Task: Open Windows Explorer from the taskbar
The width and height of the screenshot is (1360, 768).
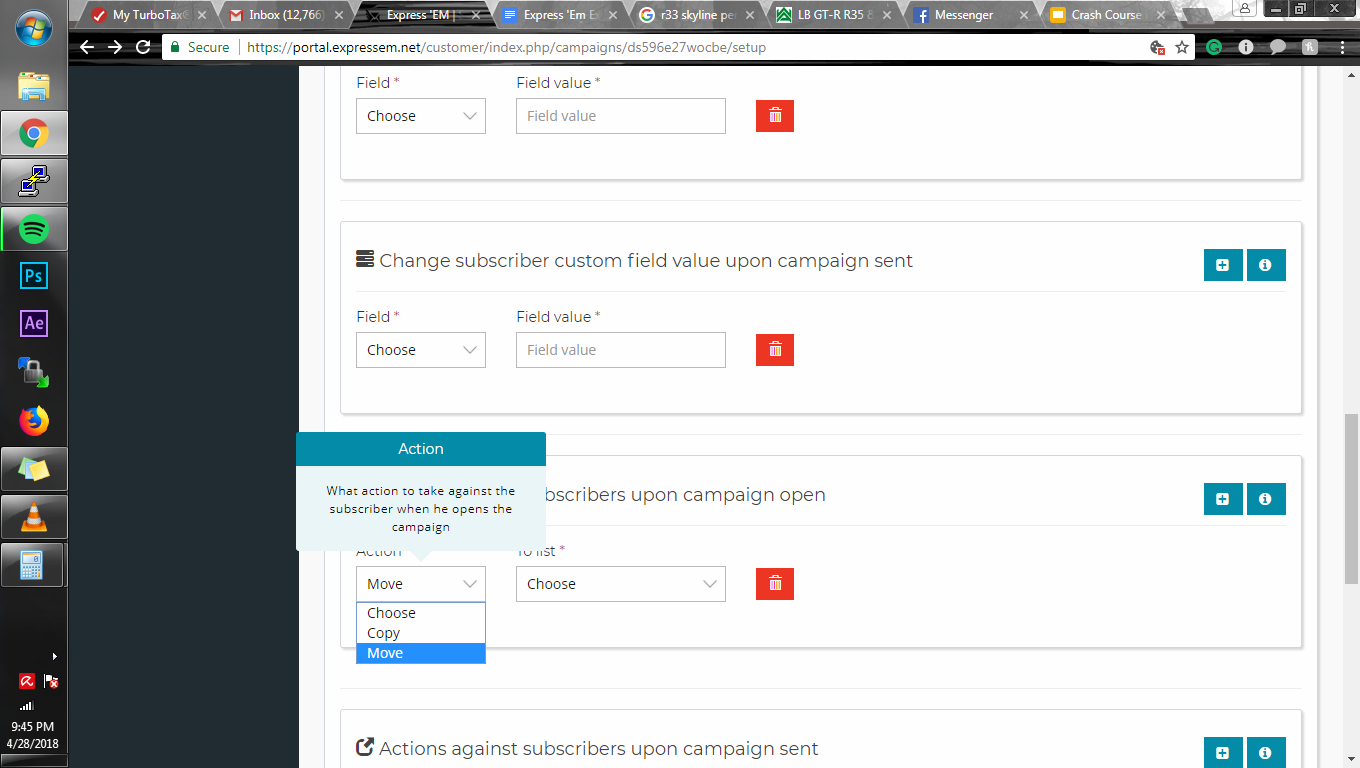Action: click(x=34, y=86)
